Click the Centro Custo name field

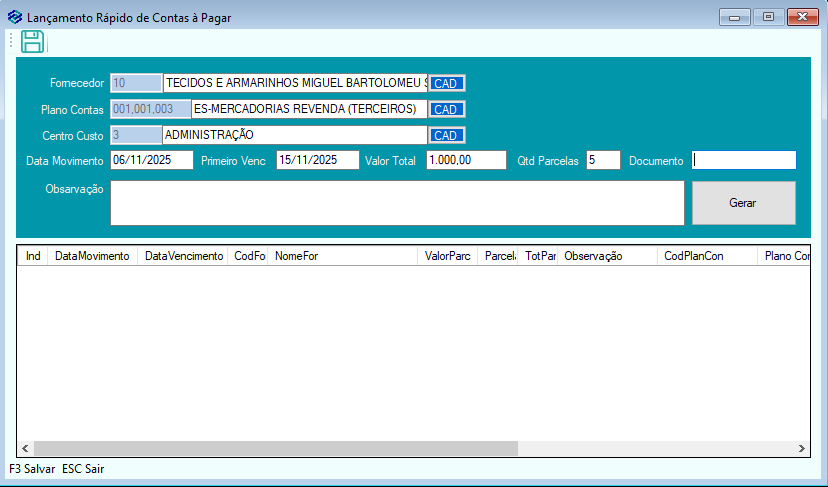pos(295,135)
